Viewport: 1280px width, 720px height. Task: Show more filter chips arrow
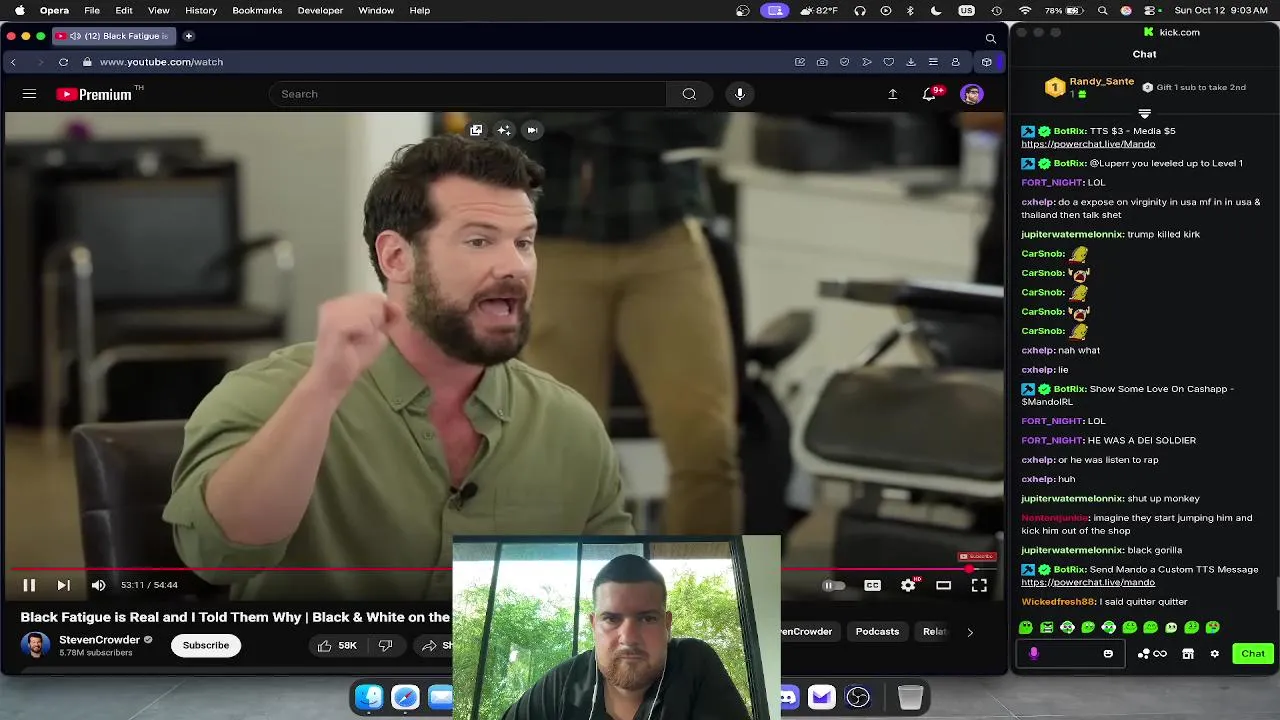coord(969,632)
